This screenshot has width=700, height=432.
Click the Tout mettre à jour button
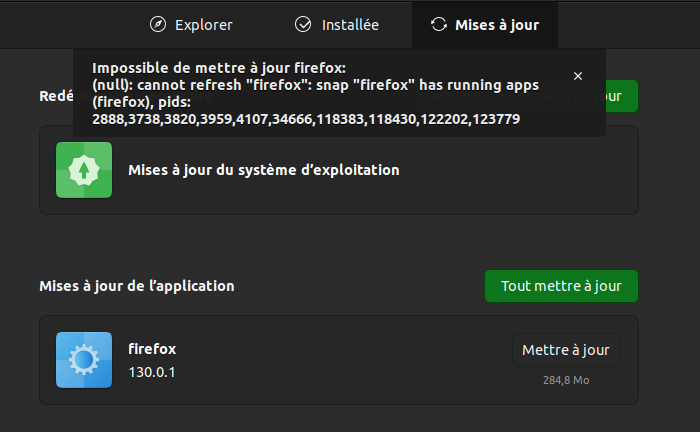[561, 286]
